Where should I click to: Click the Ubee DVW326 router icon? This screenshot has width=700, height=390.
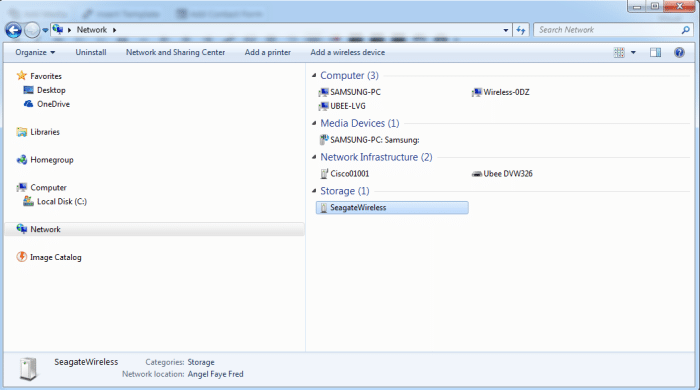click(477, 174)
